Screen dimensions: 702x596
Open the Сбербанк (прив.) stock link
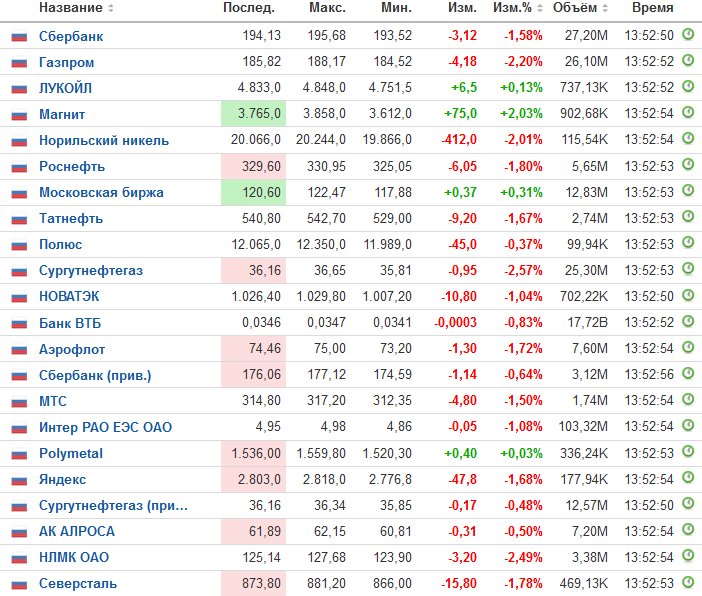pos(95,375)
